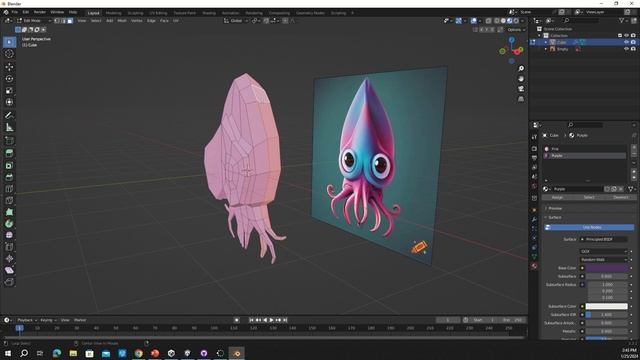Switch to the UV Editing workspace tab
Screen dimensions: 640x360
click(x=158, y=13)
